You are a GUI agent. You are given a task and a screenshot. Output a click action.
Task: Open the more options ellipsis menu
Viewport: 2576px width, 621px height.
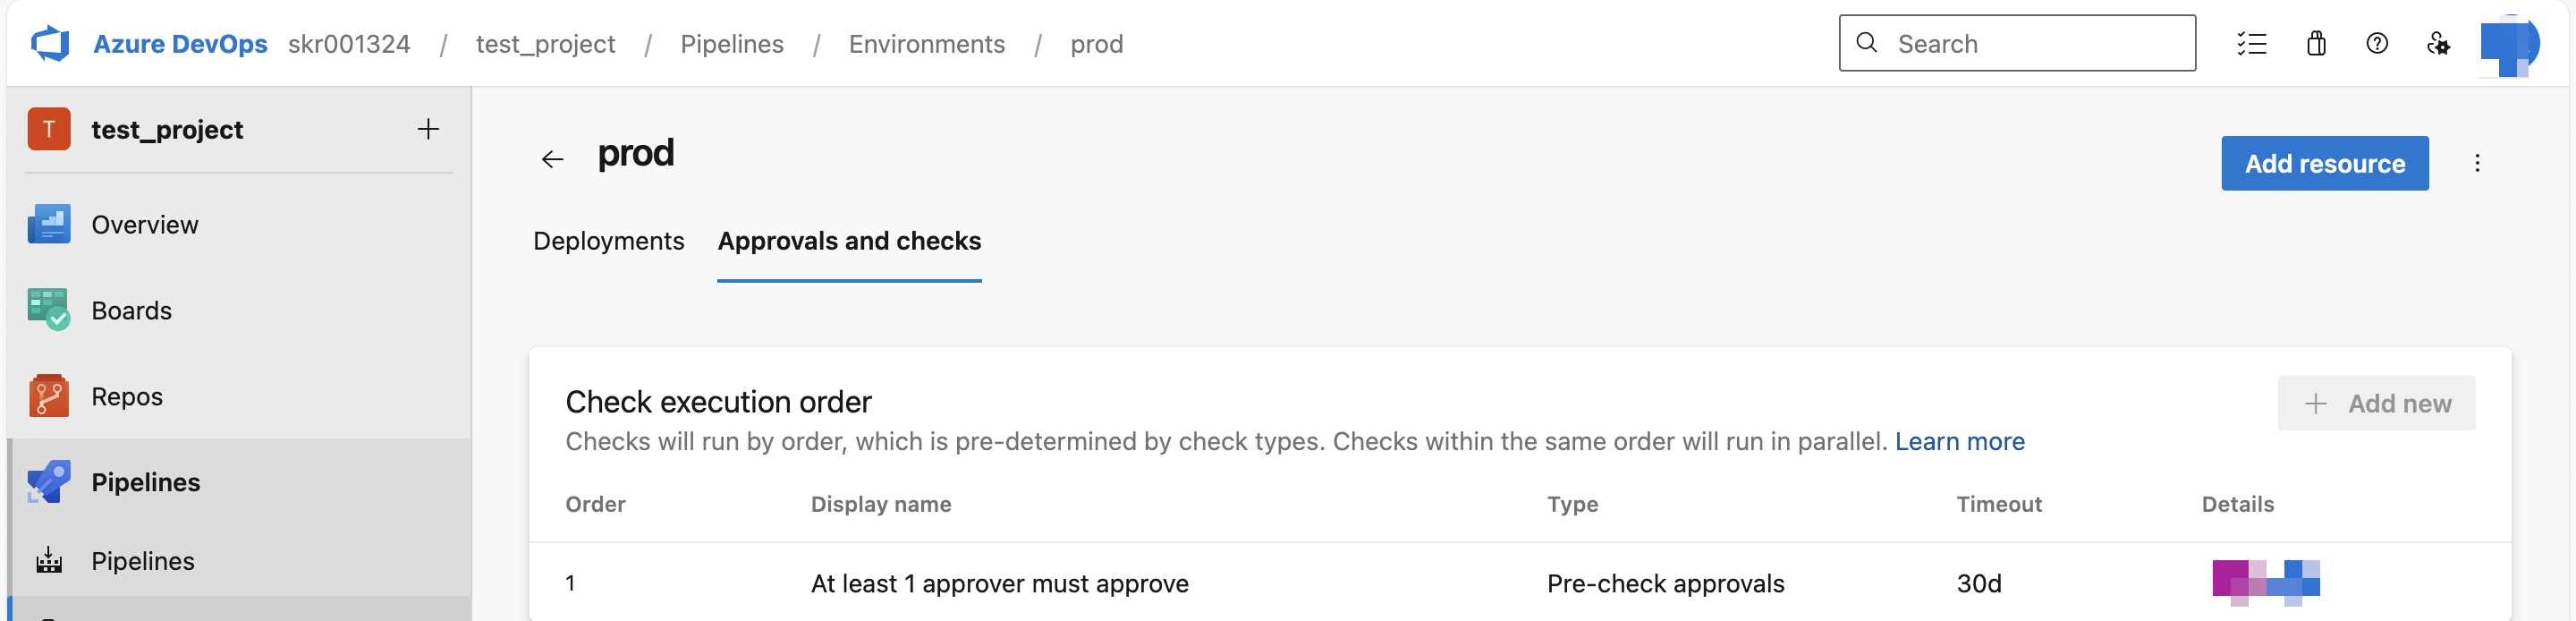(2478, 163)
